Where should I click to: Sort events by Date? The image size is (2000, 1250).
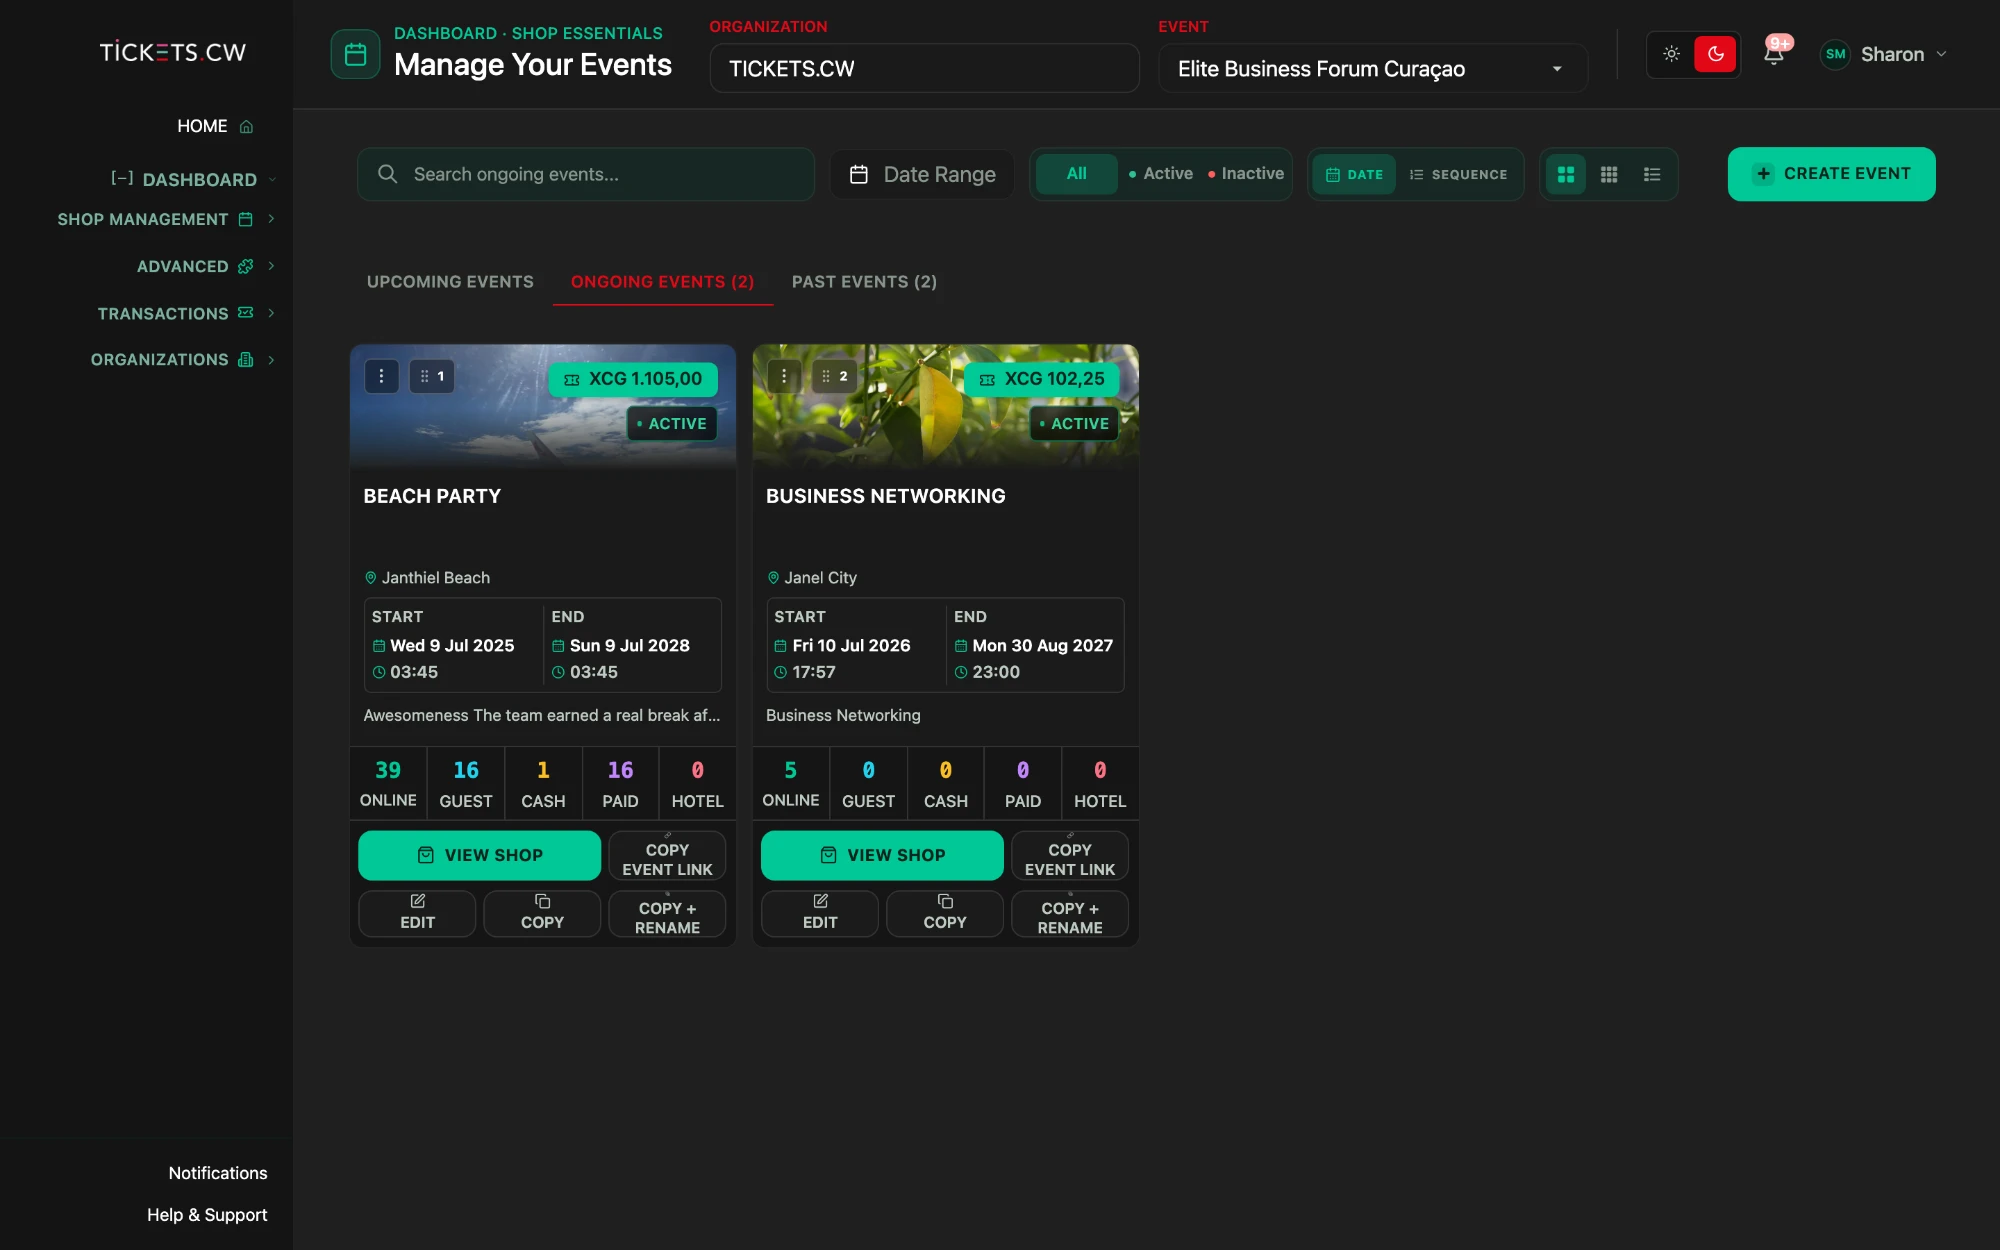(x=1354, y=174)
